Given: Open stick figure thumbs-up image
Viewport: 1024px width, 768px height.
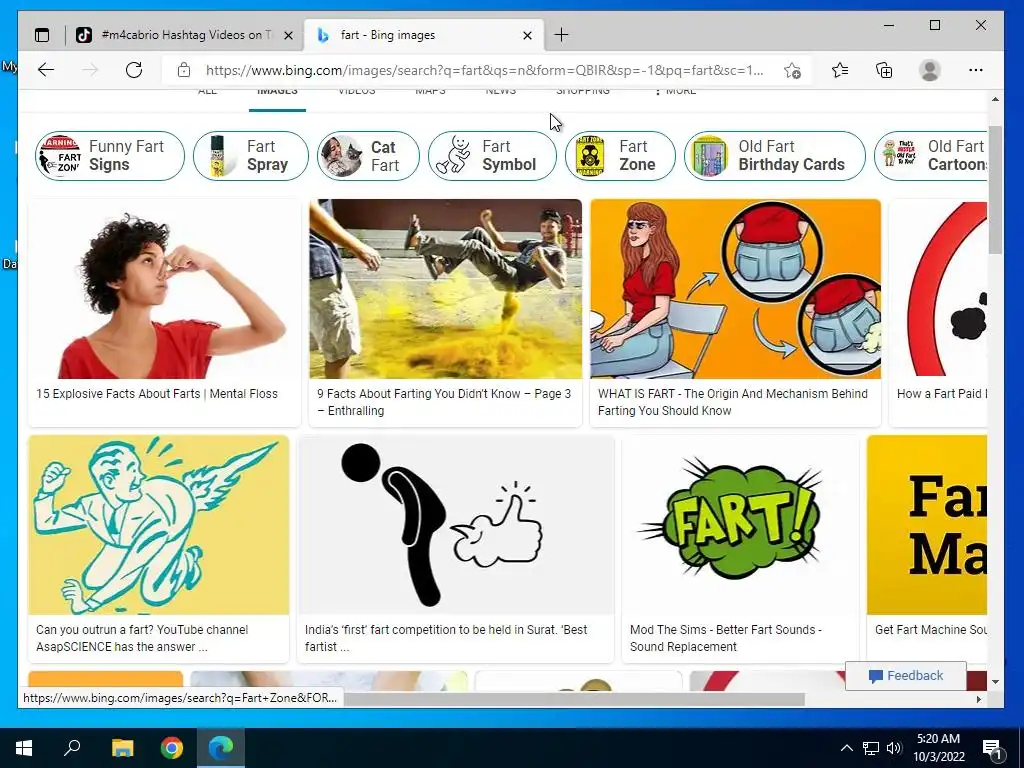Looking at the screenshot, I should point(456,525).
